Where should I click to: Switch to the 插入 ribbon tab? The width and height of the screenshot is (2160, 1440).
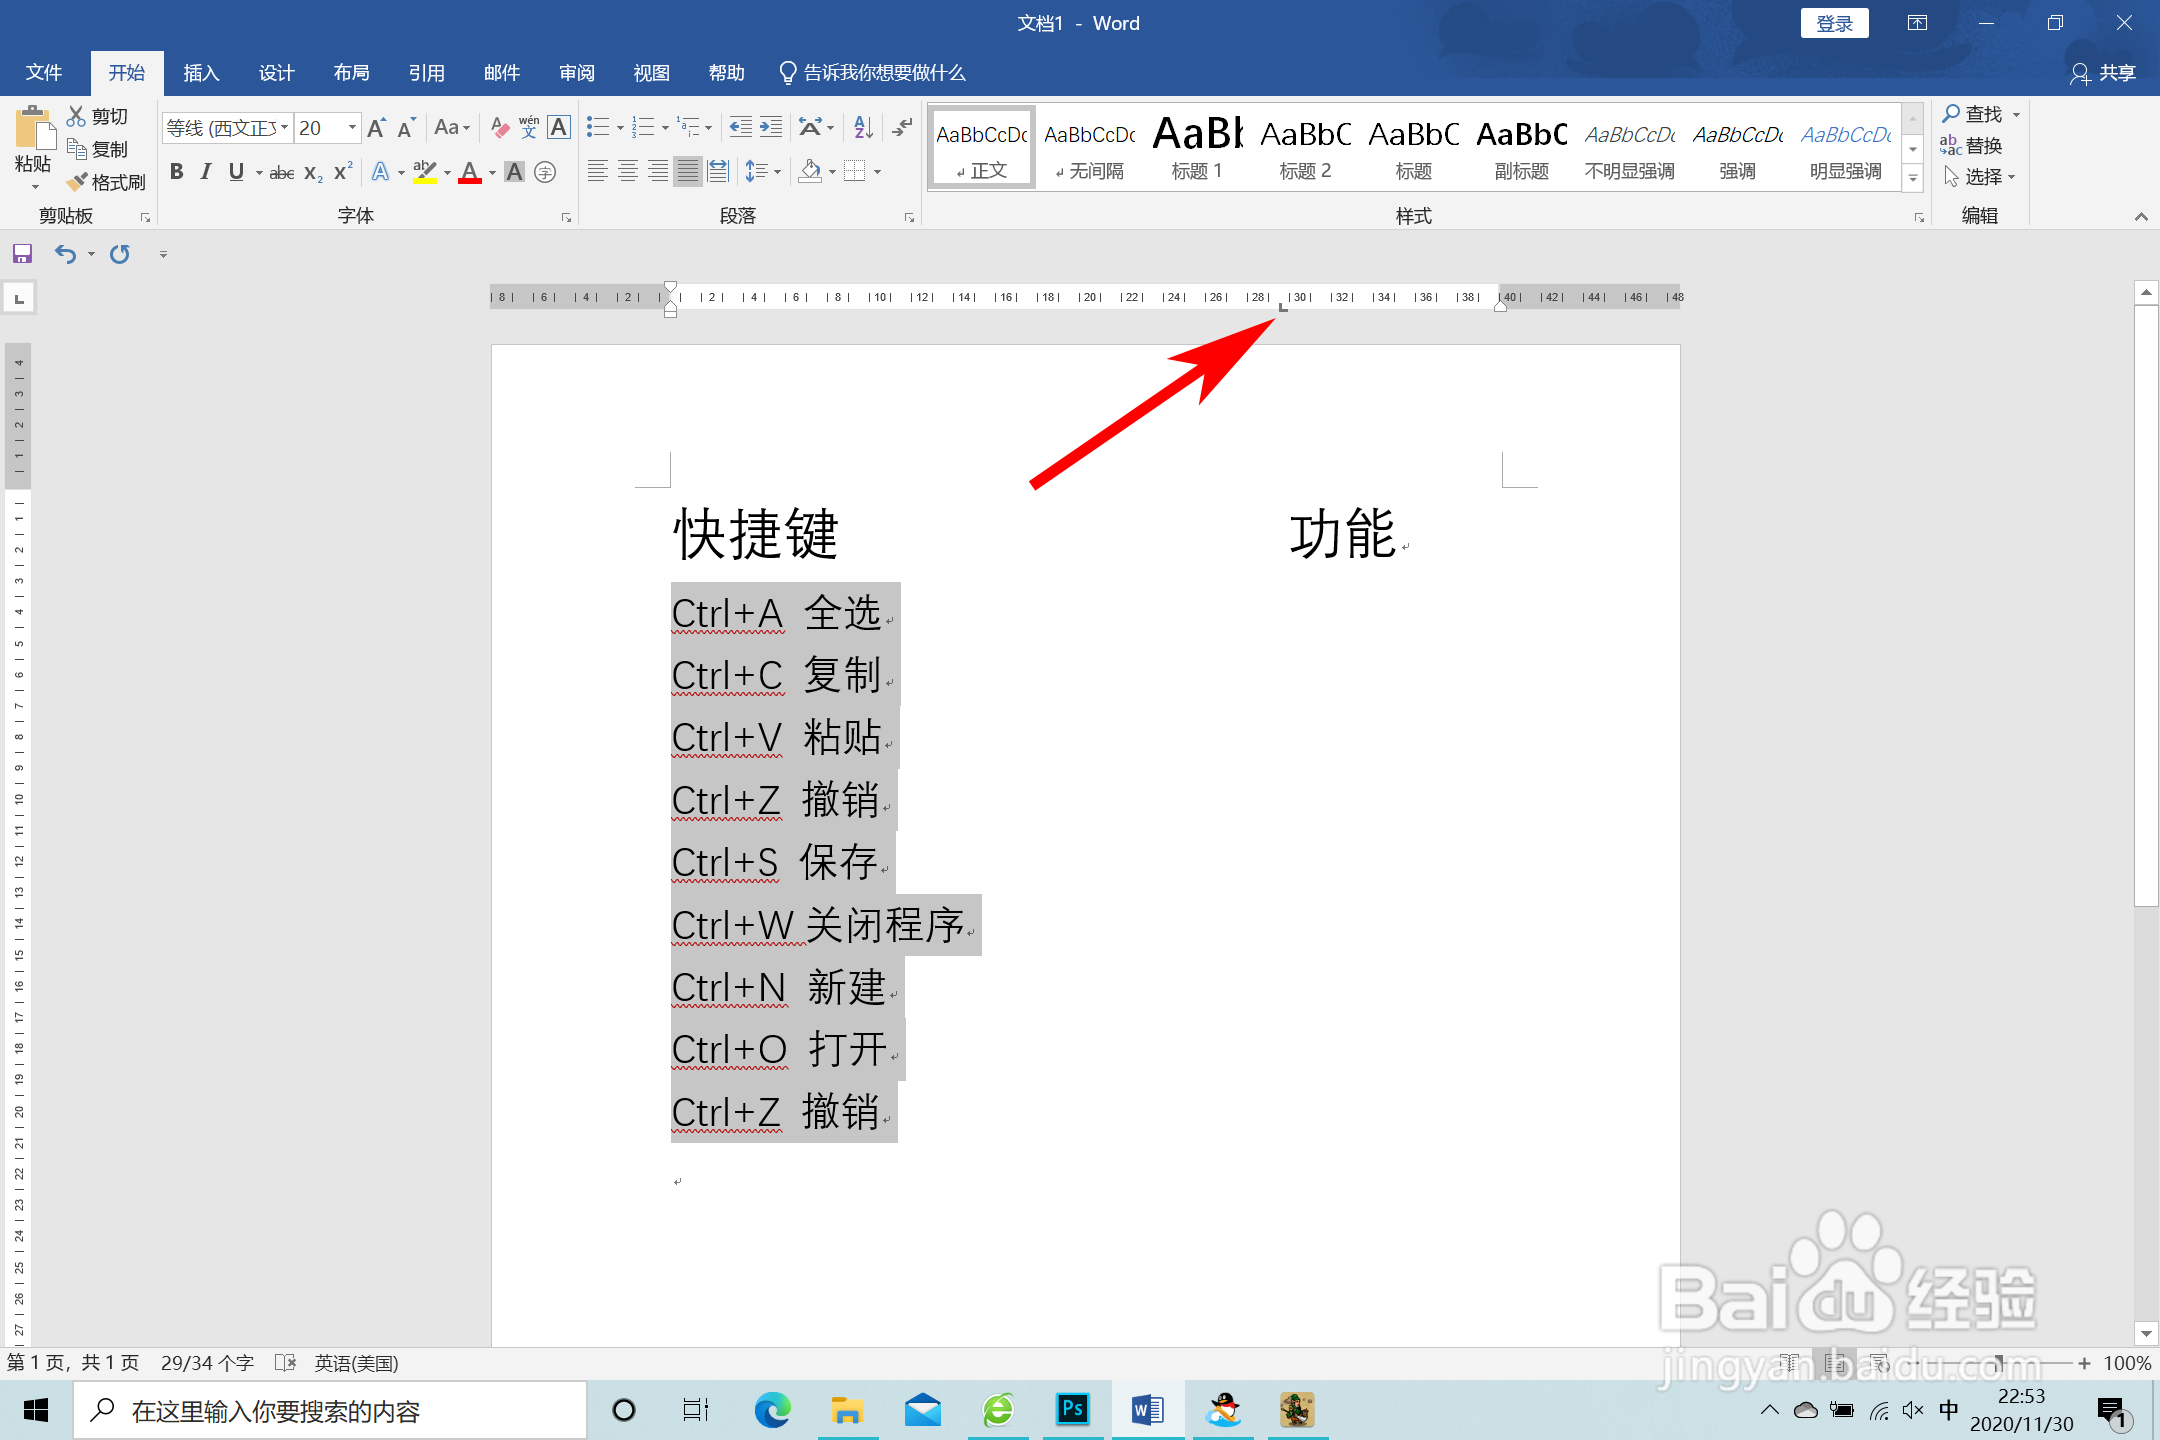pyautogui.click(x=201, y=72)
